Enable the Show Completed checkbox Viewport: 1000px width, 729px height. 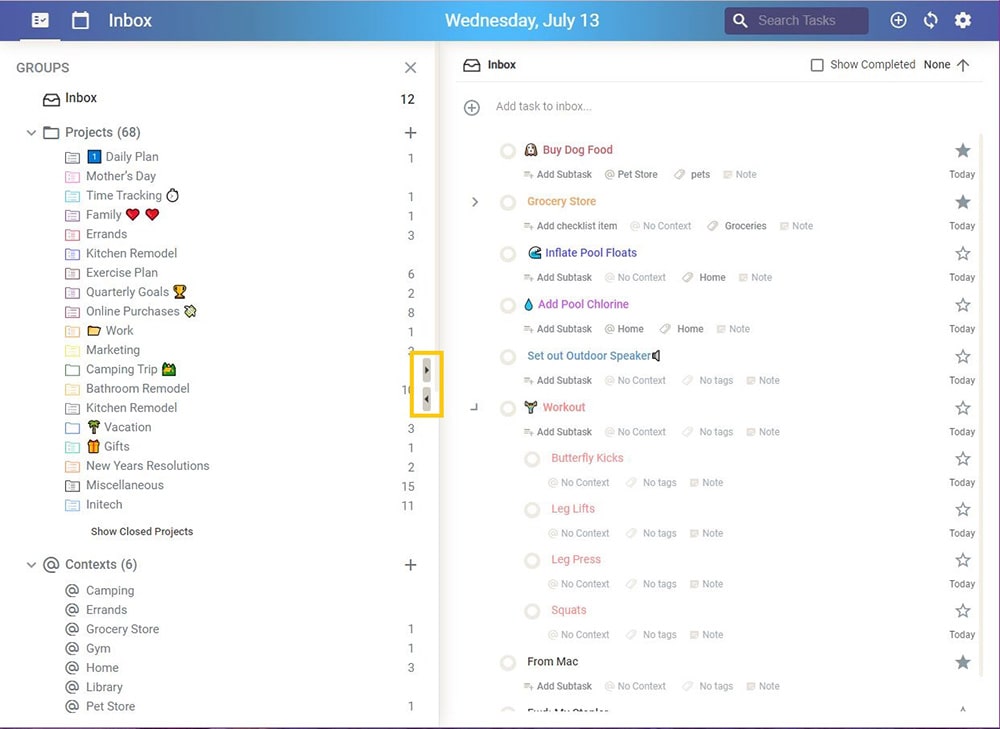point(817,65)
